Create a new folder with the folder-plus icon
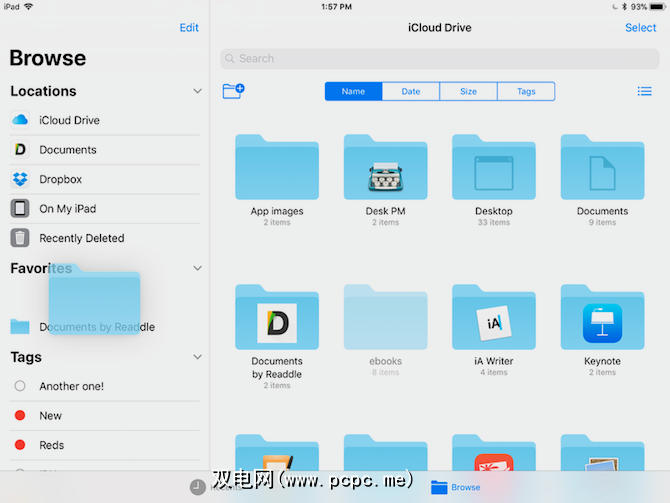This screenshot has height=503, width=670. [x=233, y=91]
